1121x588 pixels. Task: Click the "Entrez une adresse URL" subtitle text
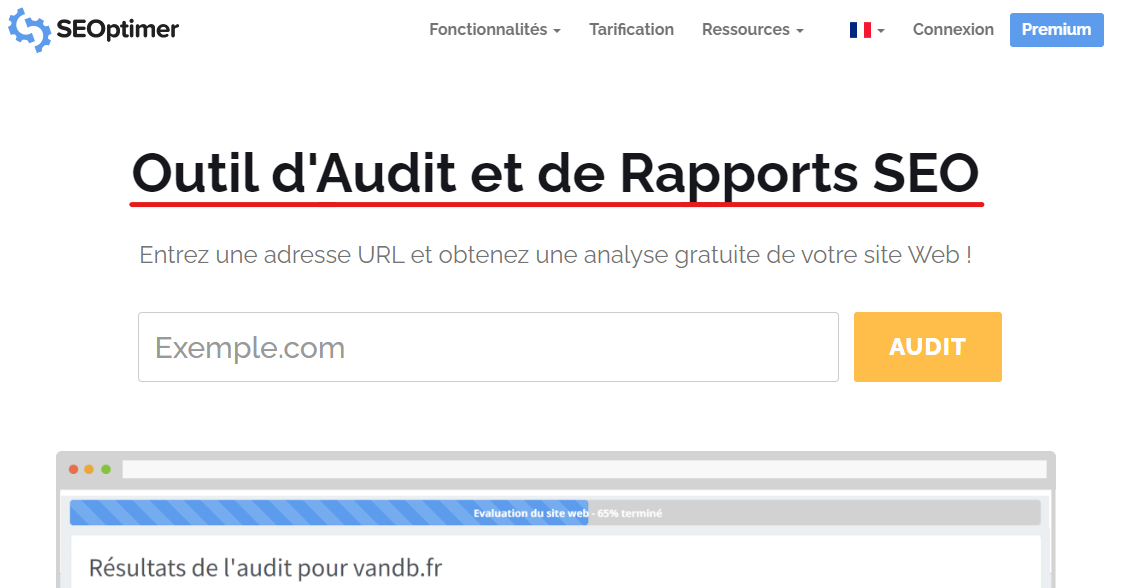(x=555, y=255)
